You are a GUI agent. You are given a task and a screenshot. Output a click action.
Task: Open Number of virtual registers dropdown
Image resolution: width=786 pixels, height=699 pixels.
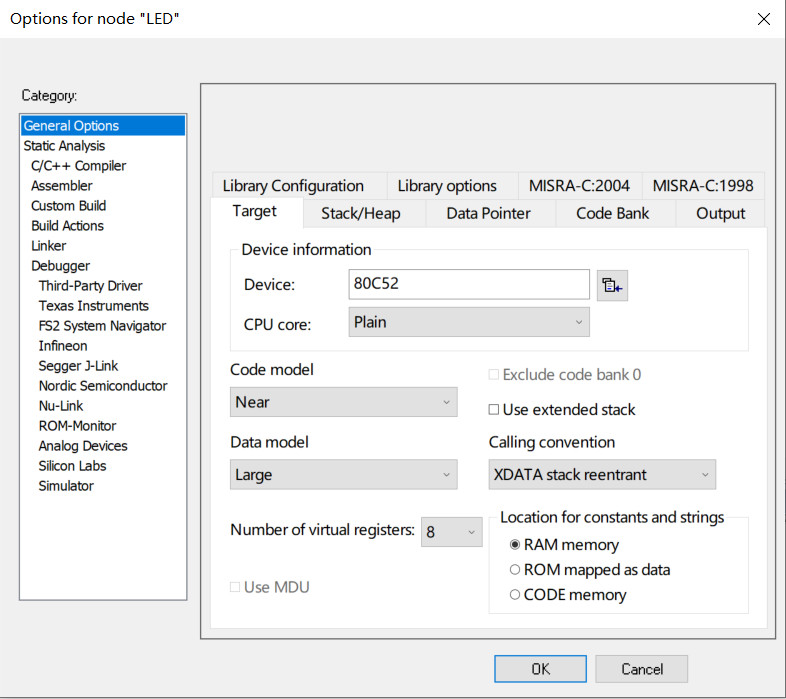pyautogui.click(x=451, y=532)
